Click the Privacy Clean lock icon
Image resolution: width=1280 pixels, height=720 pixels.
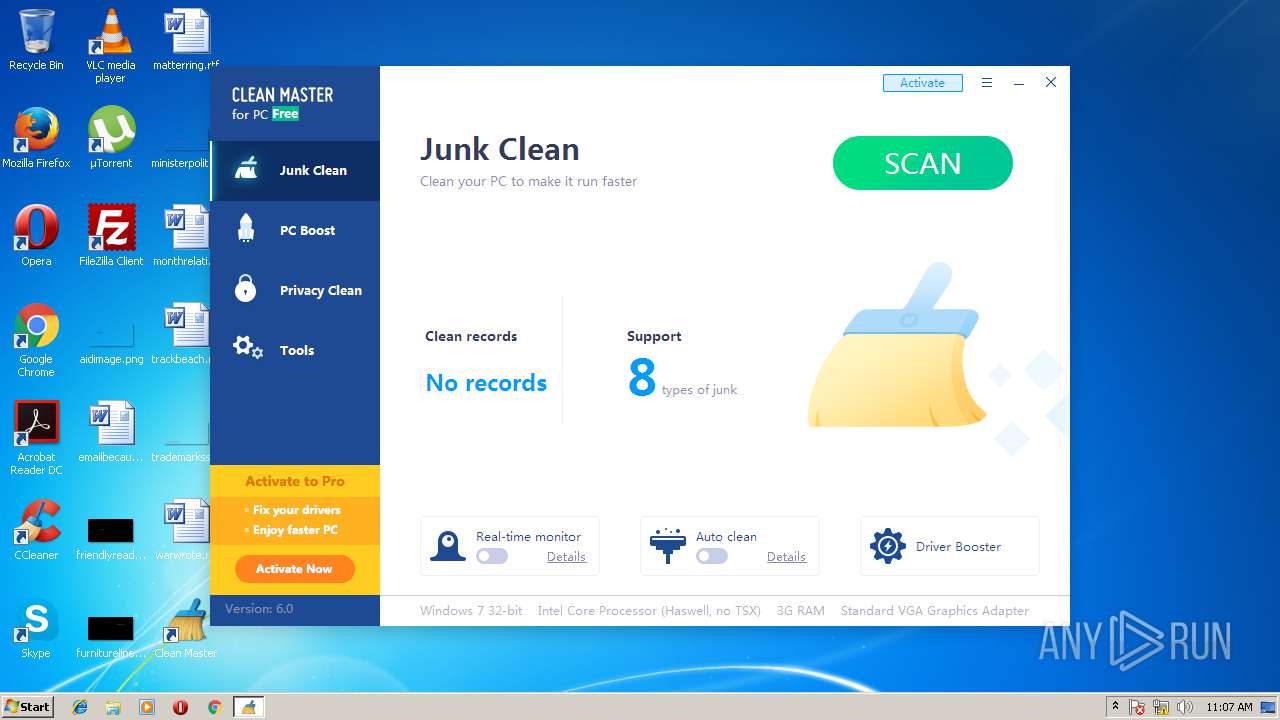[246, 288]
